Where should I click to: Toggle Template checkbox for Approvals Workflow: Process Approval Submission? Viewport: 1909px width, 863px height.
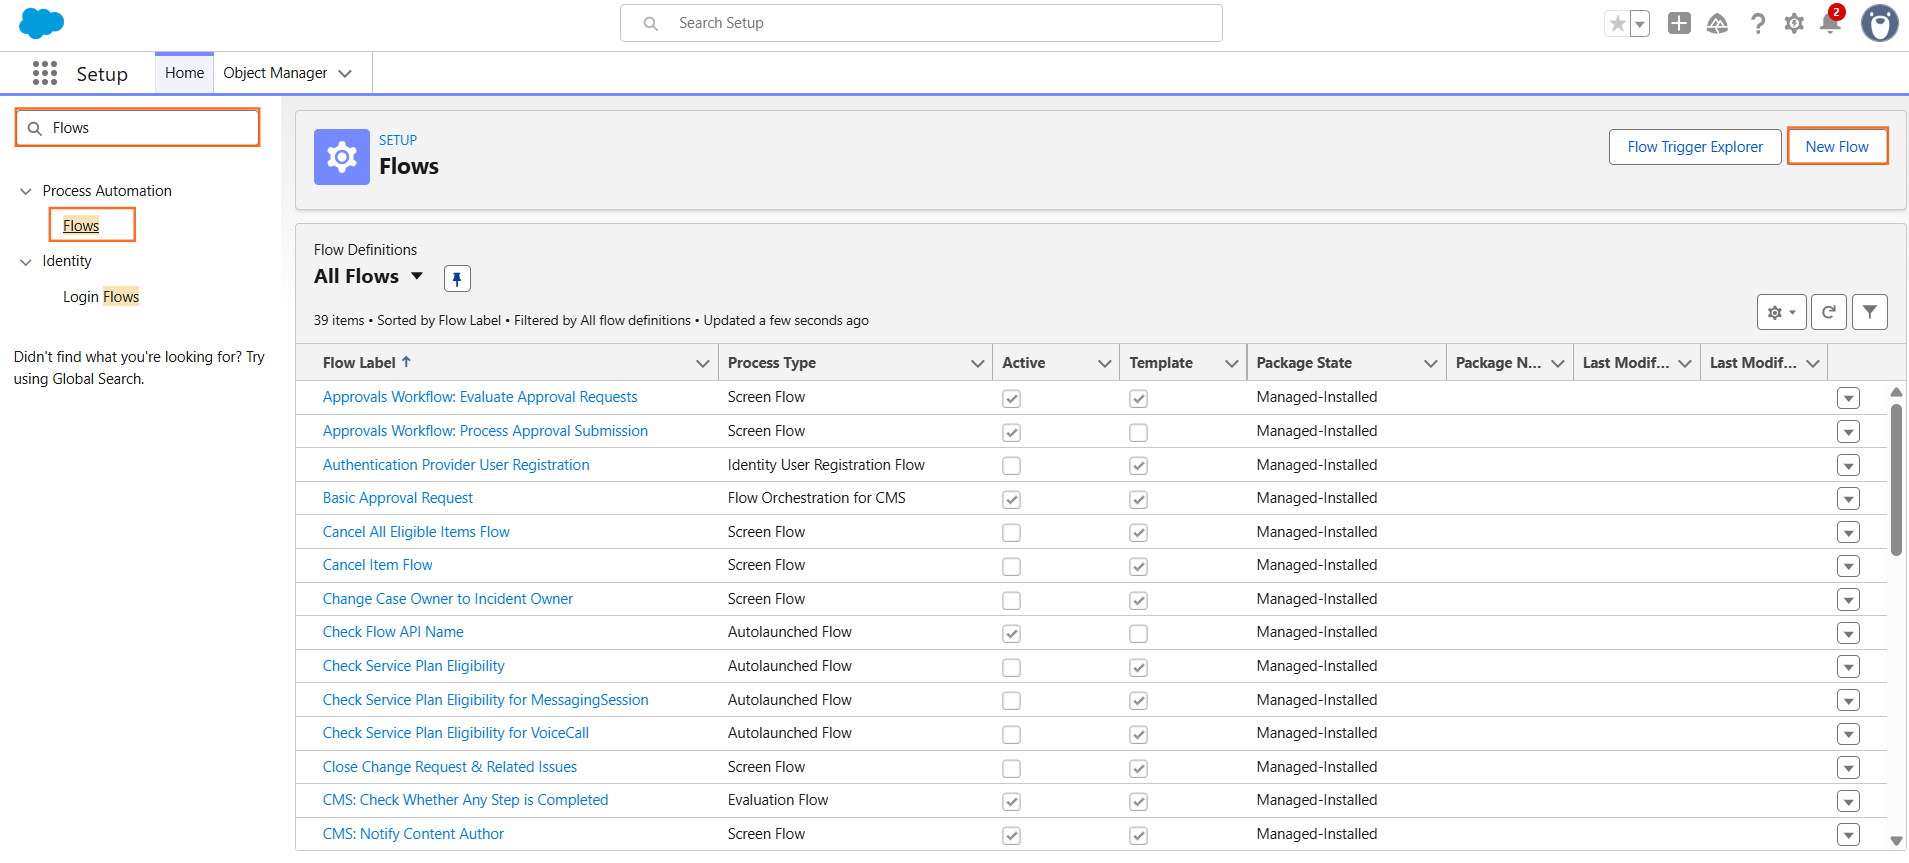tap(1138, 432)
